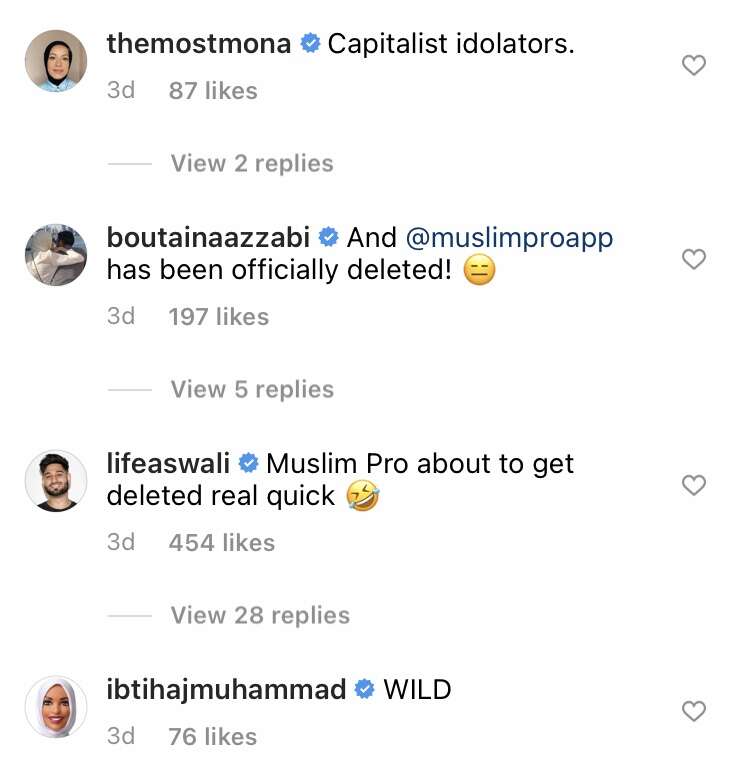The height and width of the screenshot is (784, 750).
Task: View the 197 likes list
Action: (x=218, y=316)
